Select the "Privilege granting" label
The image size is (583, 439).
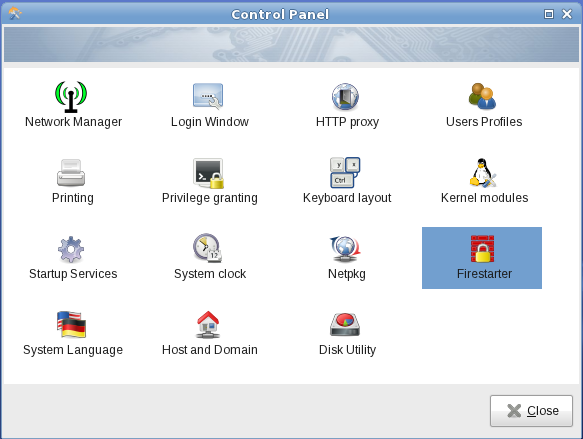210,198
